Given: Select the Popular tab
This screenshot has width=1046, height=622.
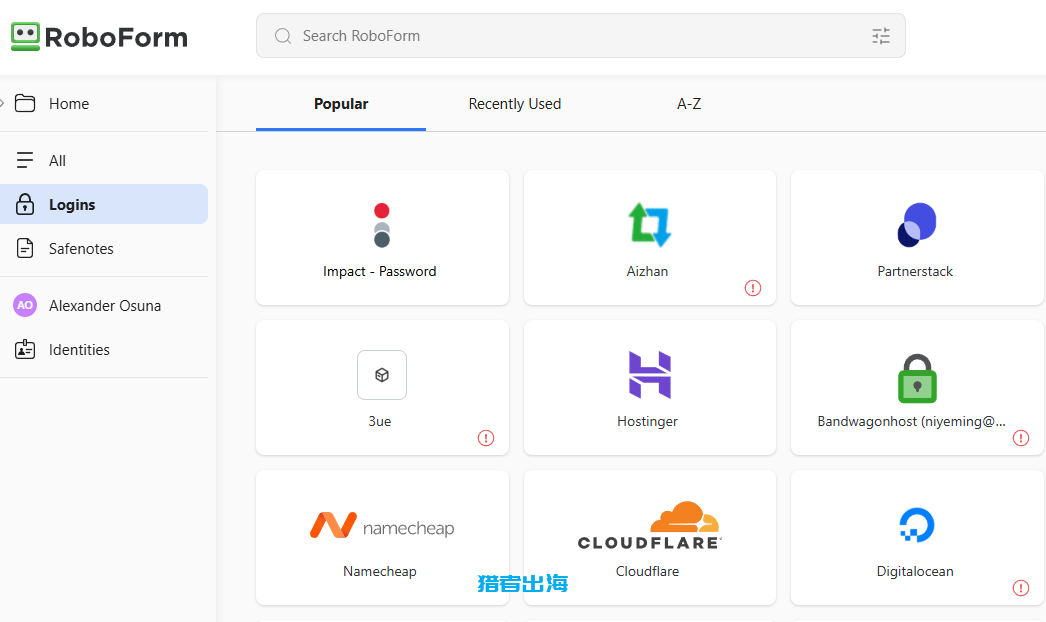Looking at the screenshot, I should pos(341,104).
